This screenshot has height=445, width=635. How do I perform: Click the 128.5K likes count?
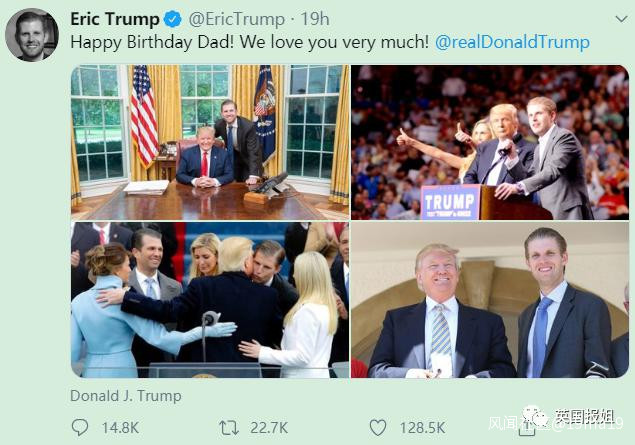[422, 428]
